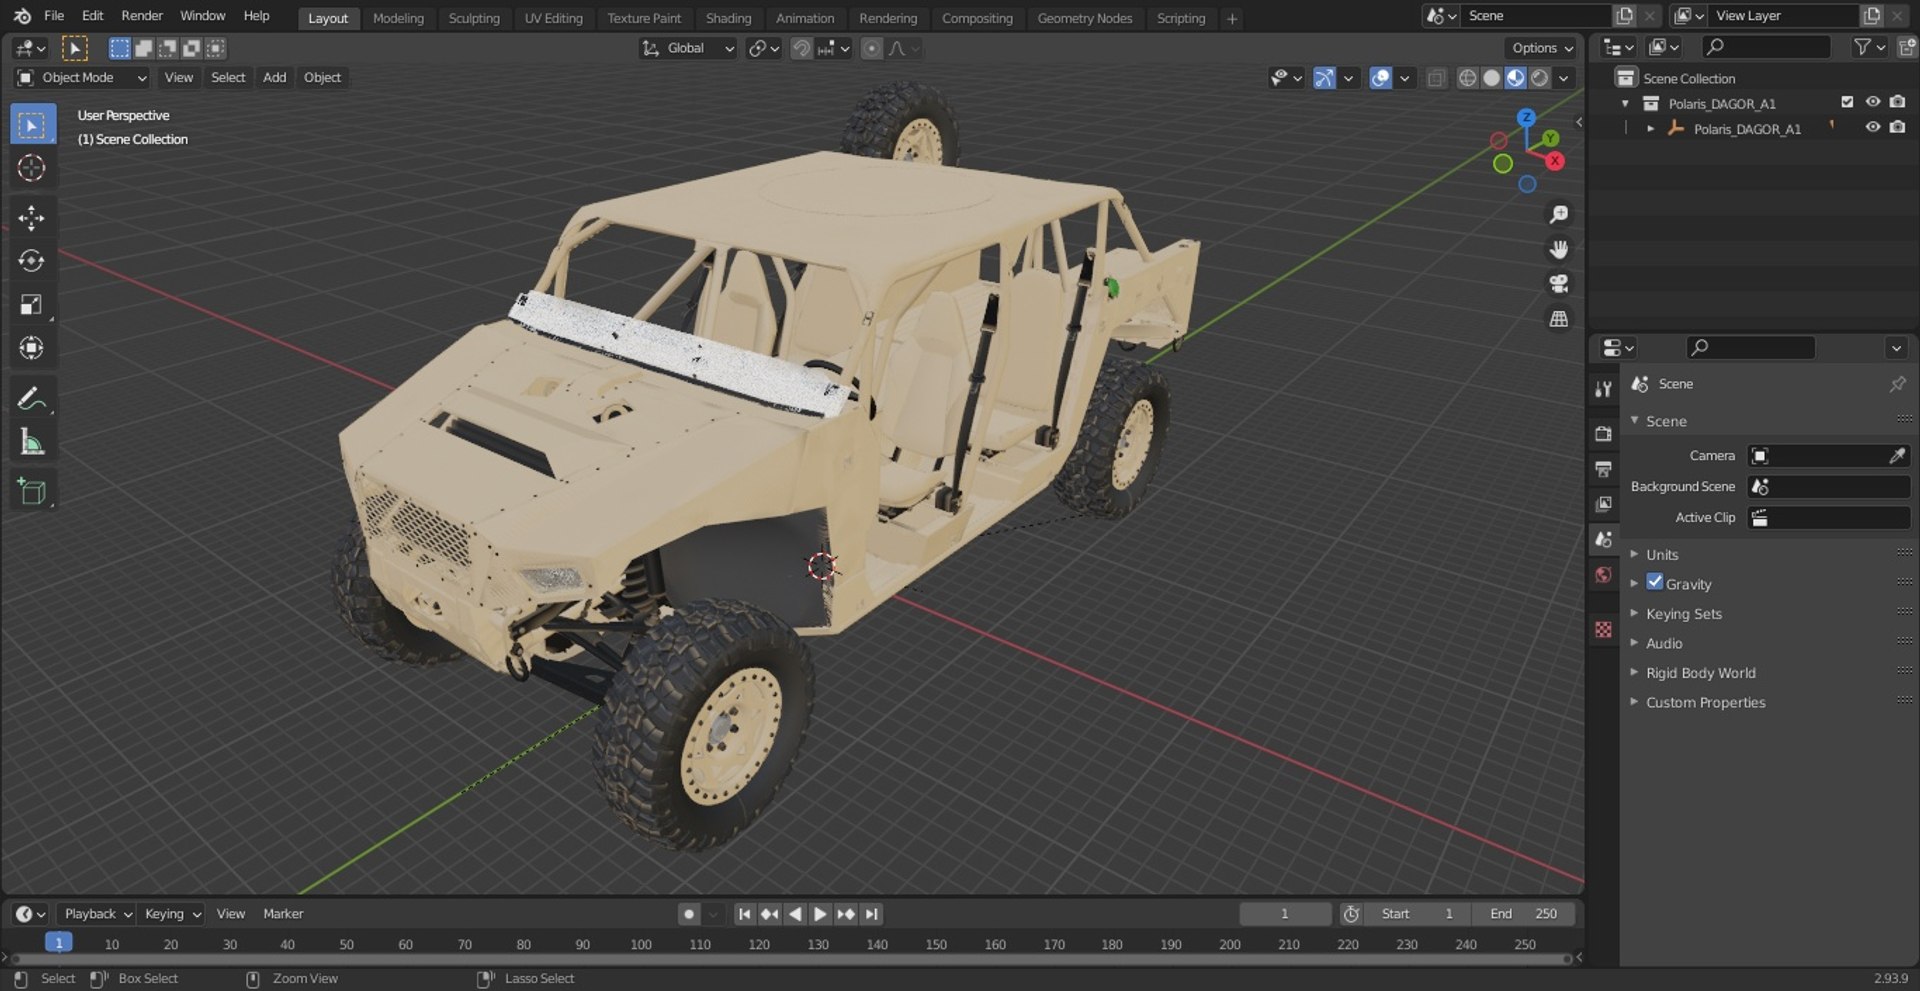This screenshot has height=991, width=1920.
Task: Switch to material preview shading
Action: [x=1515, y=78]
